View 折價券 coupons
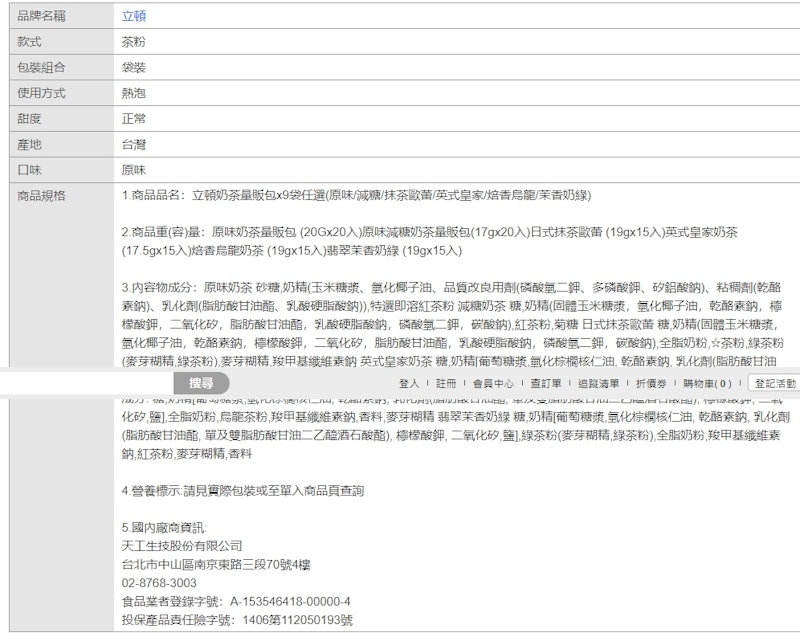Image resolution: width=800 pixels, height=637 pixels. point(651,384)
